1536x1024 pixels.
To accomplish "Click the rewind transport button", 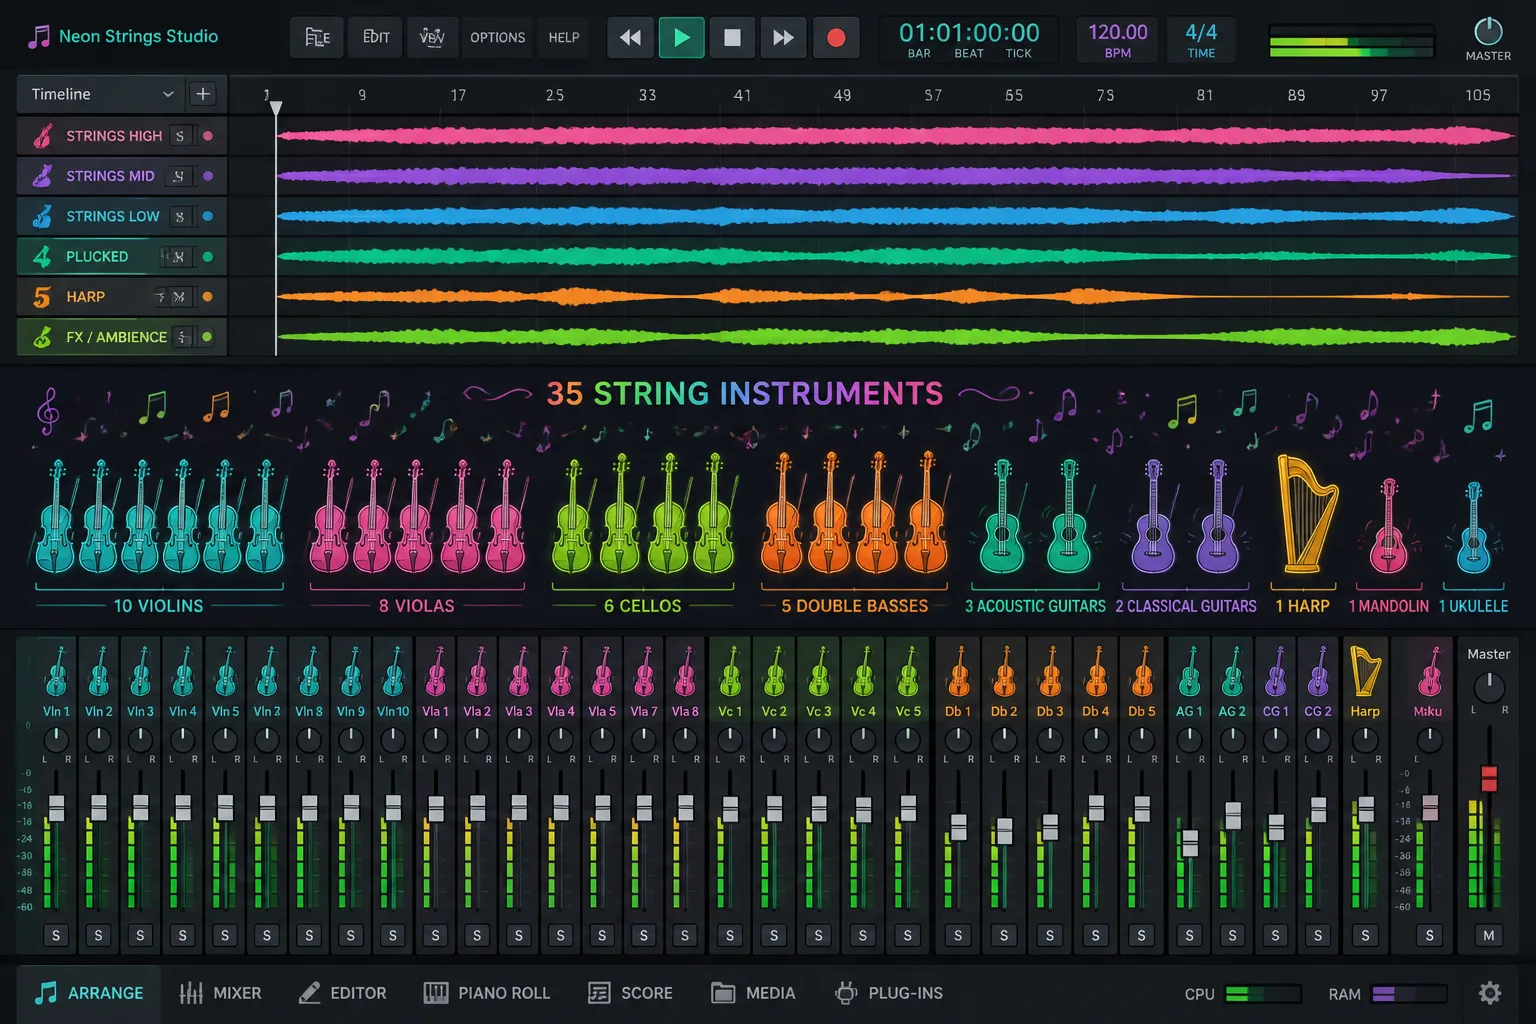I will (630, 38).
